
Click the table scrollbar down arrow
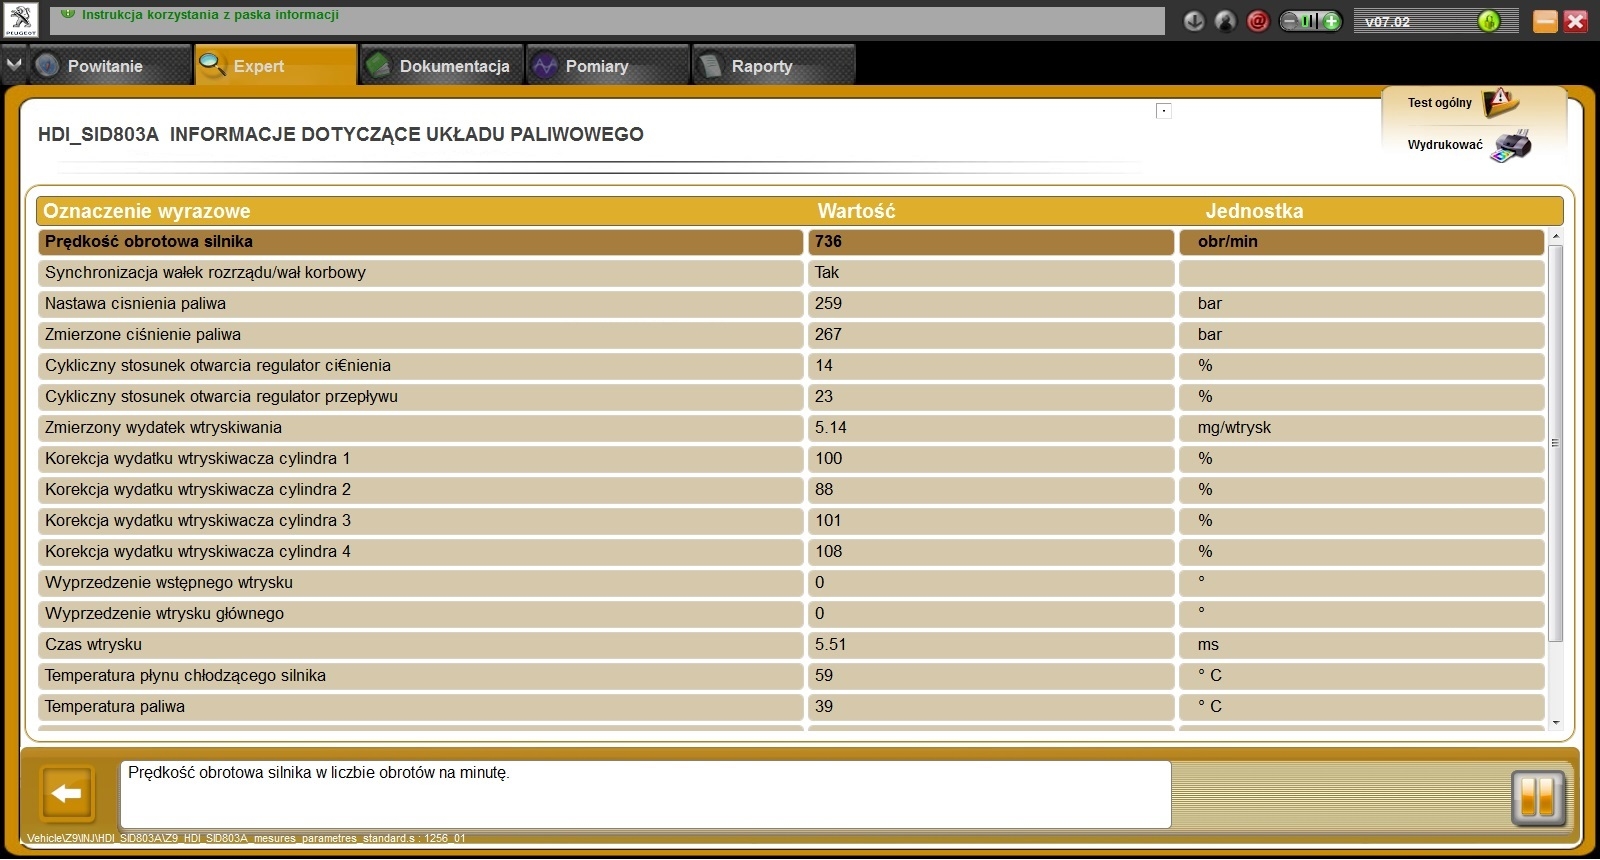click(1556, 722)
